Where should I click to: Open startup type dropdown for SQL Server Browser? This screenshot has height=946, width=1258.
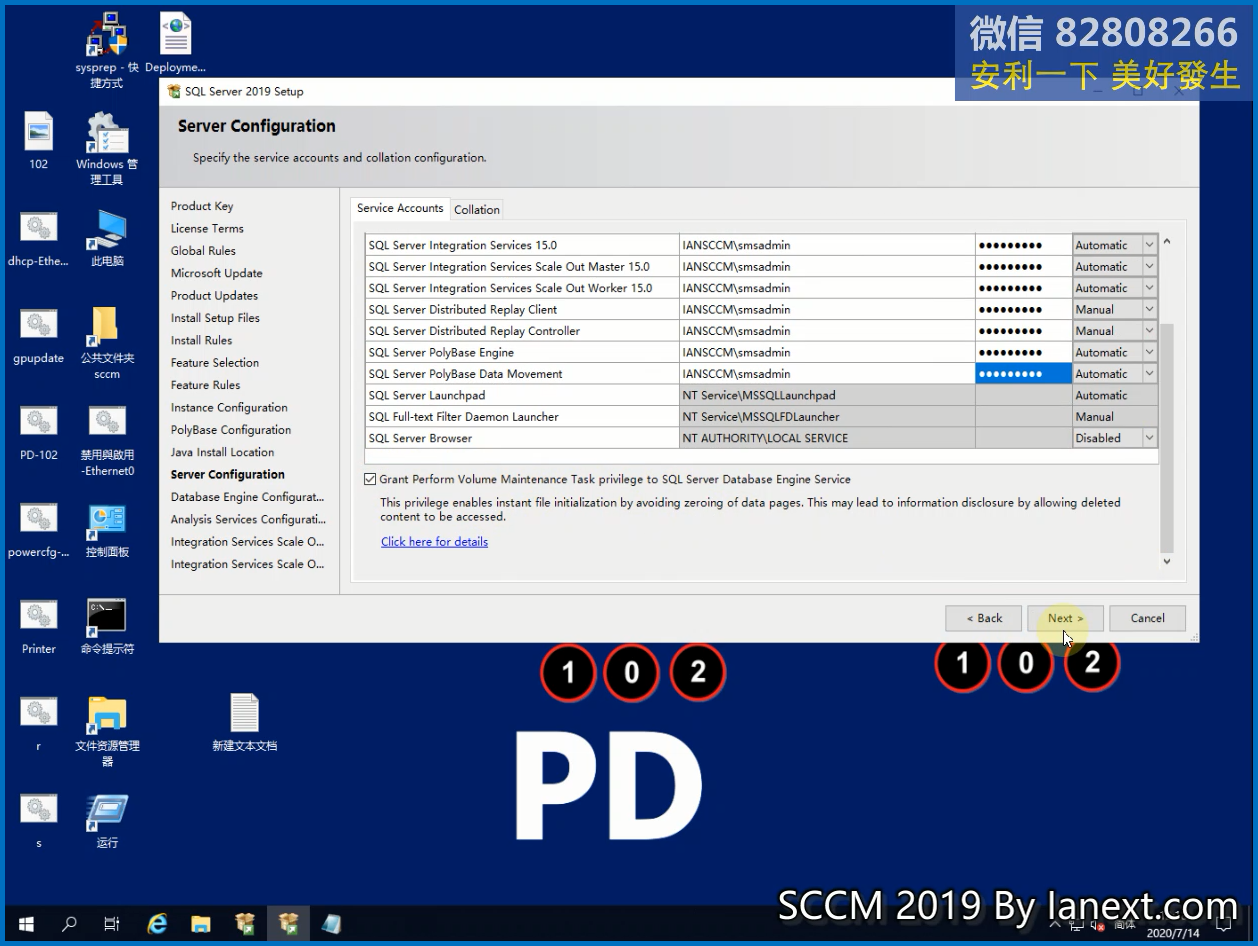pos(1149,438)
